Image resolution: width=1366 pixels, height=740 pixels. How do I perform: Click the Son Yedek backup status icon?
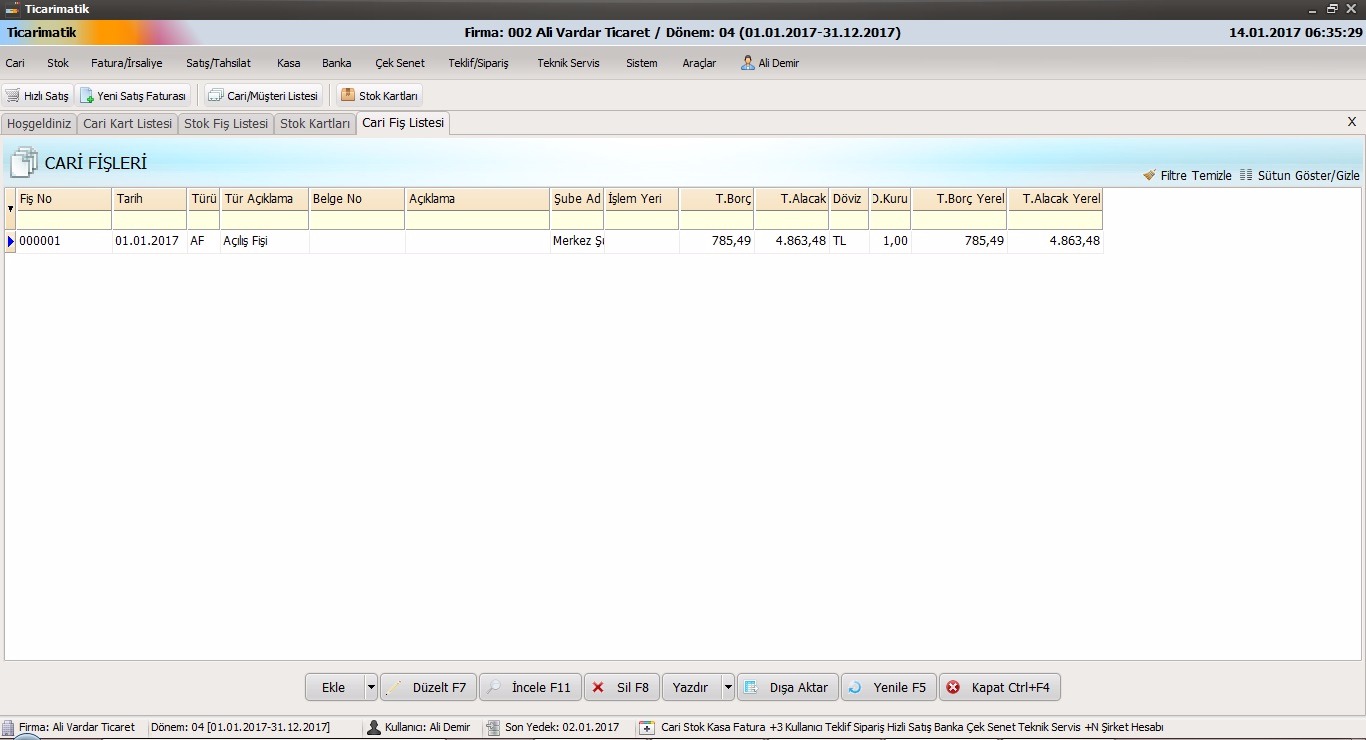493,727
